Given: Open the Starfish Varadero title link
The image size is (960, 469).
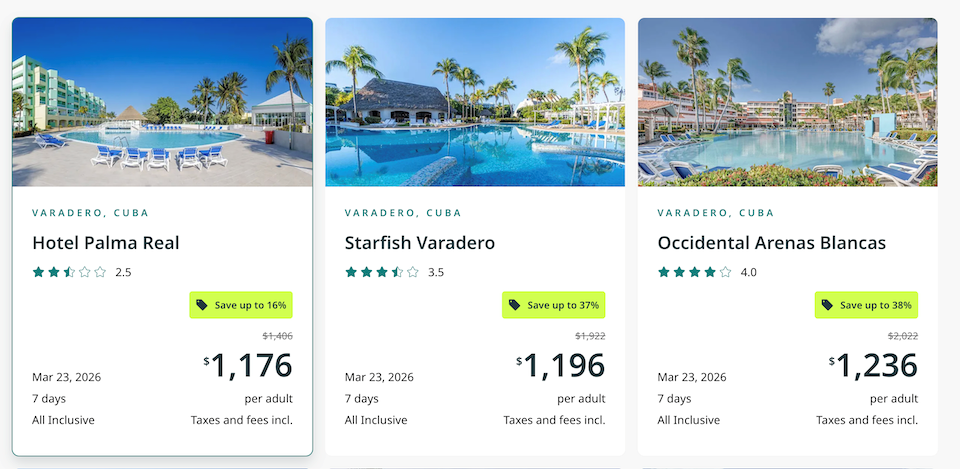Looking at the screenshot, I should 420,243.
